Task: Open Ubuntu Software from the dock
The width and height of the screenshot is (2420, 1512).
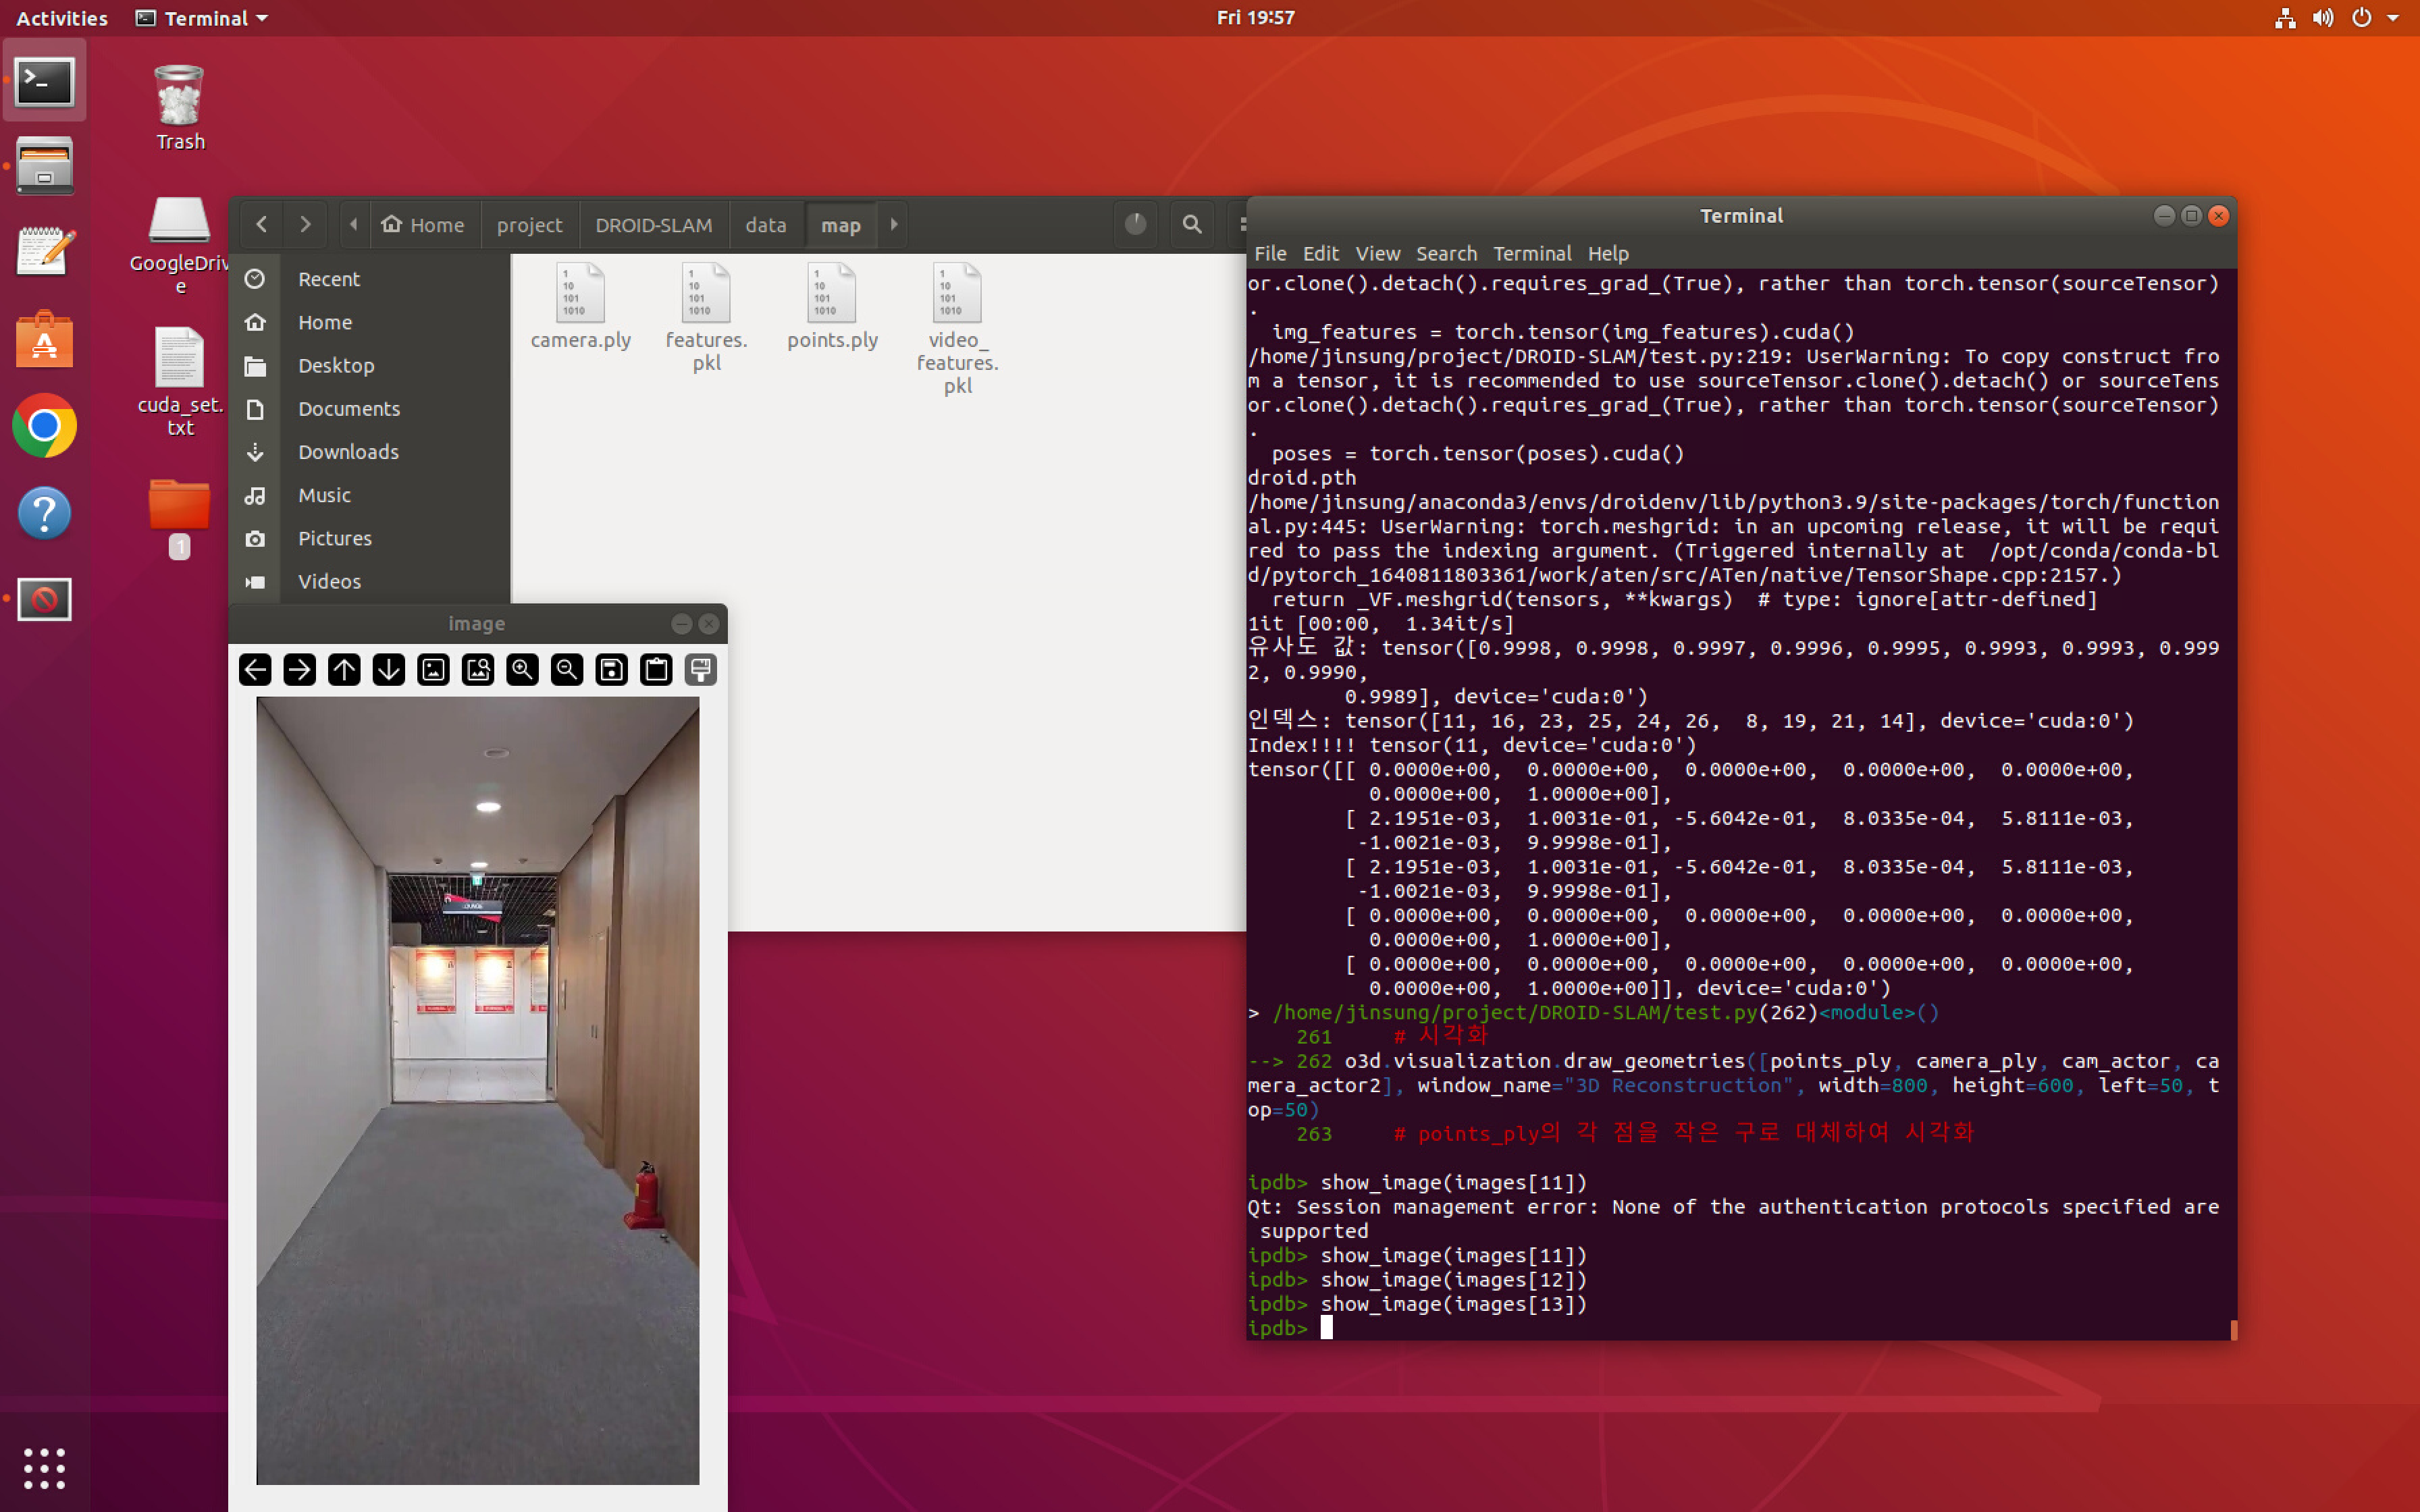Action: [44, 339]
